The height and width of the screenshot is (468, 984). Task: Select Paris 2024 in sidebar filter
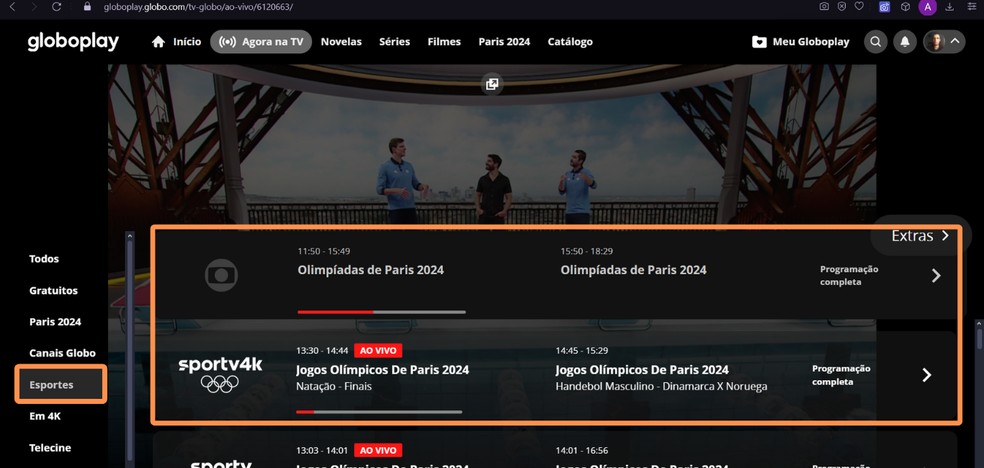55,322
